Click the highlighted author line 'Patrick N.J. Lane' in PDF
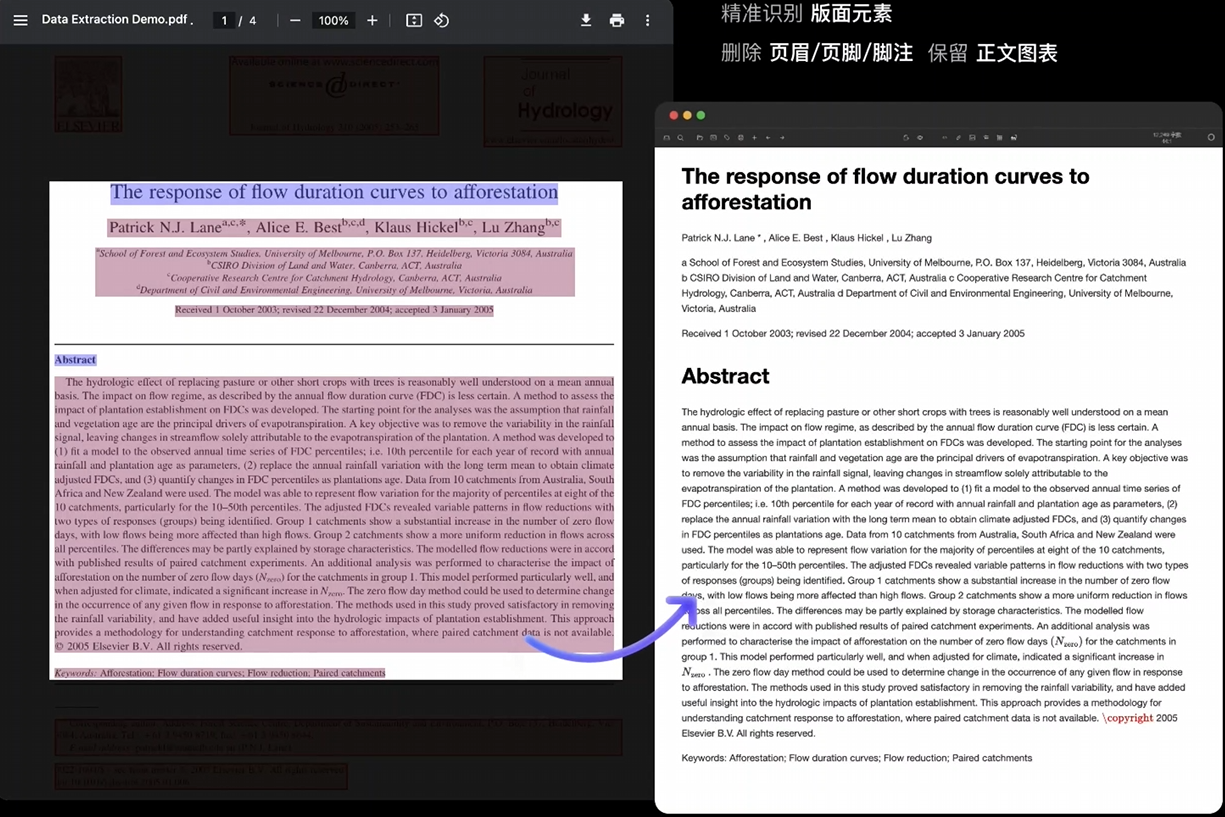This screenshot has height=817, width=1225. pyautogui.click(x=334, y=227)
